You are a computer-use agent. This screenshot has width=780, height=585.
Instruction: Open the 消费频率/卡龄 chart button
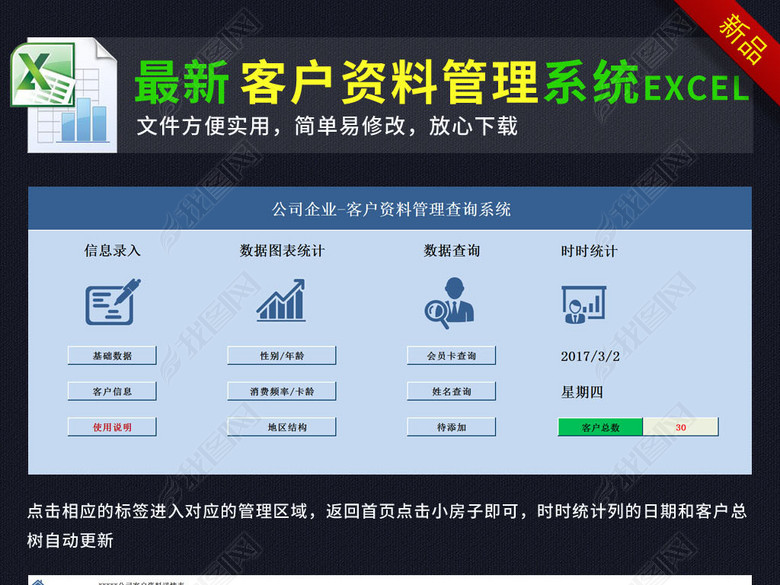[282, 391]
